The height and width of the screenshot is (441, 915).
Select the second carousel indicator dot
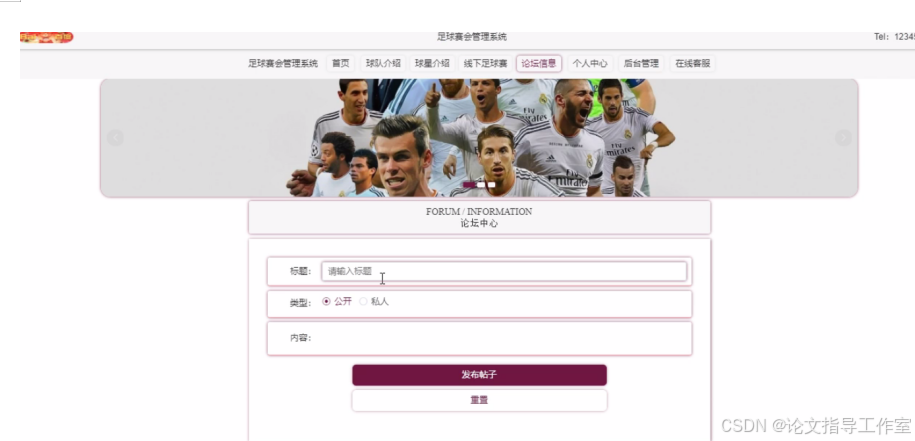[x=481, y=184]
